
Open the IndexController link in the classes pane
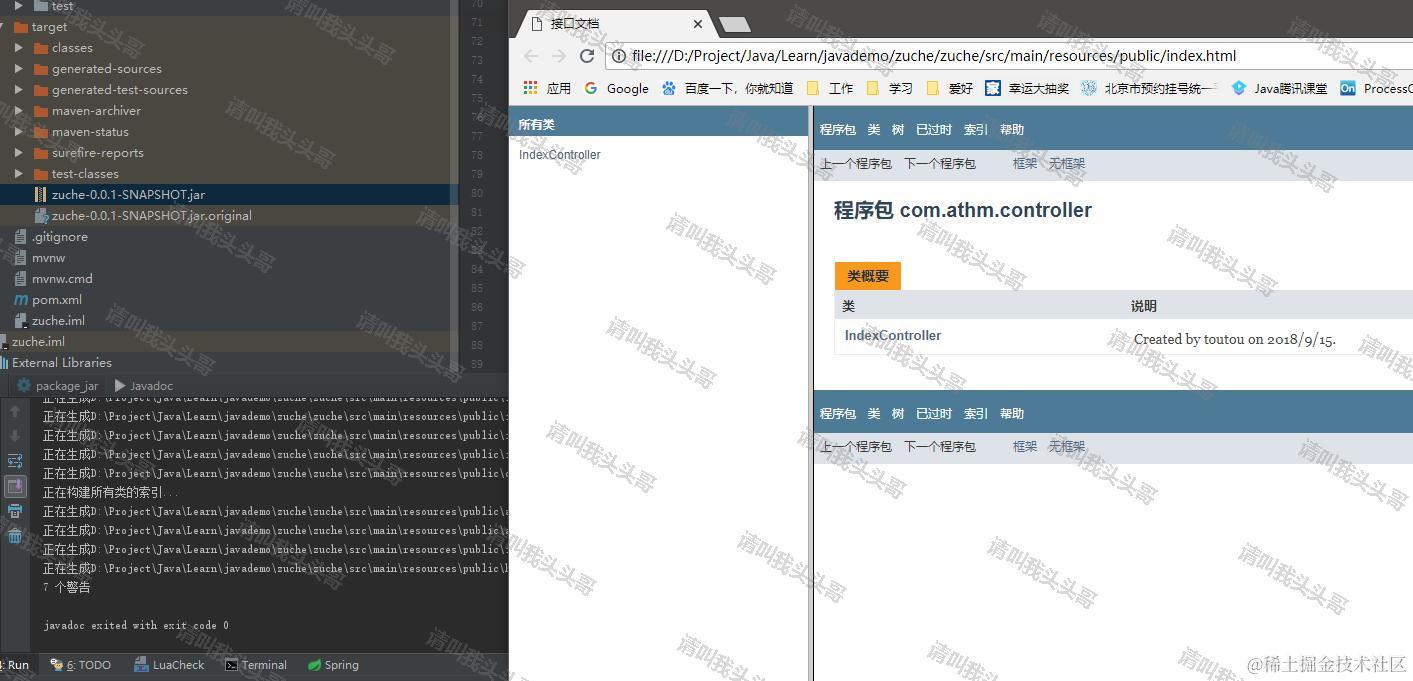559,154
